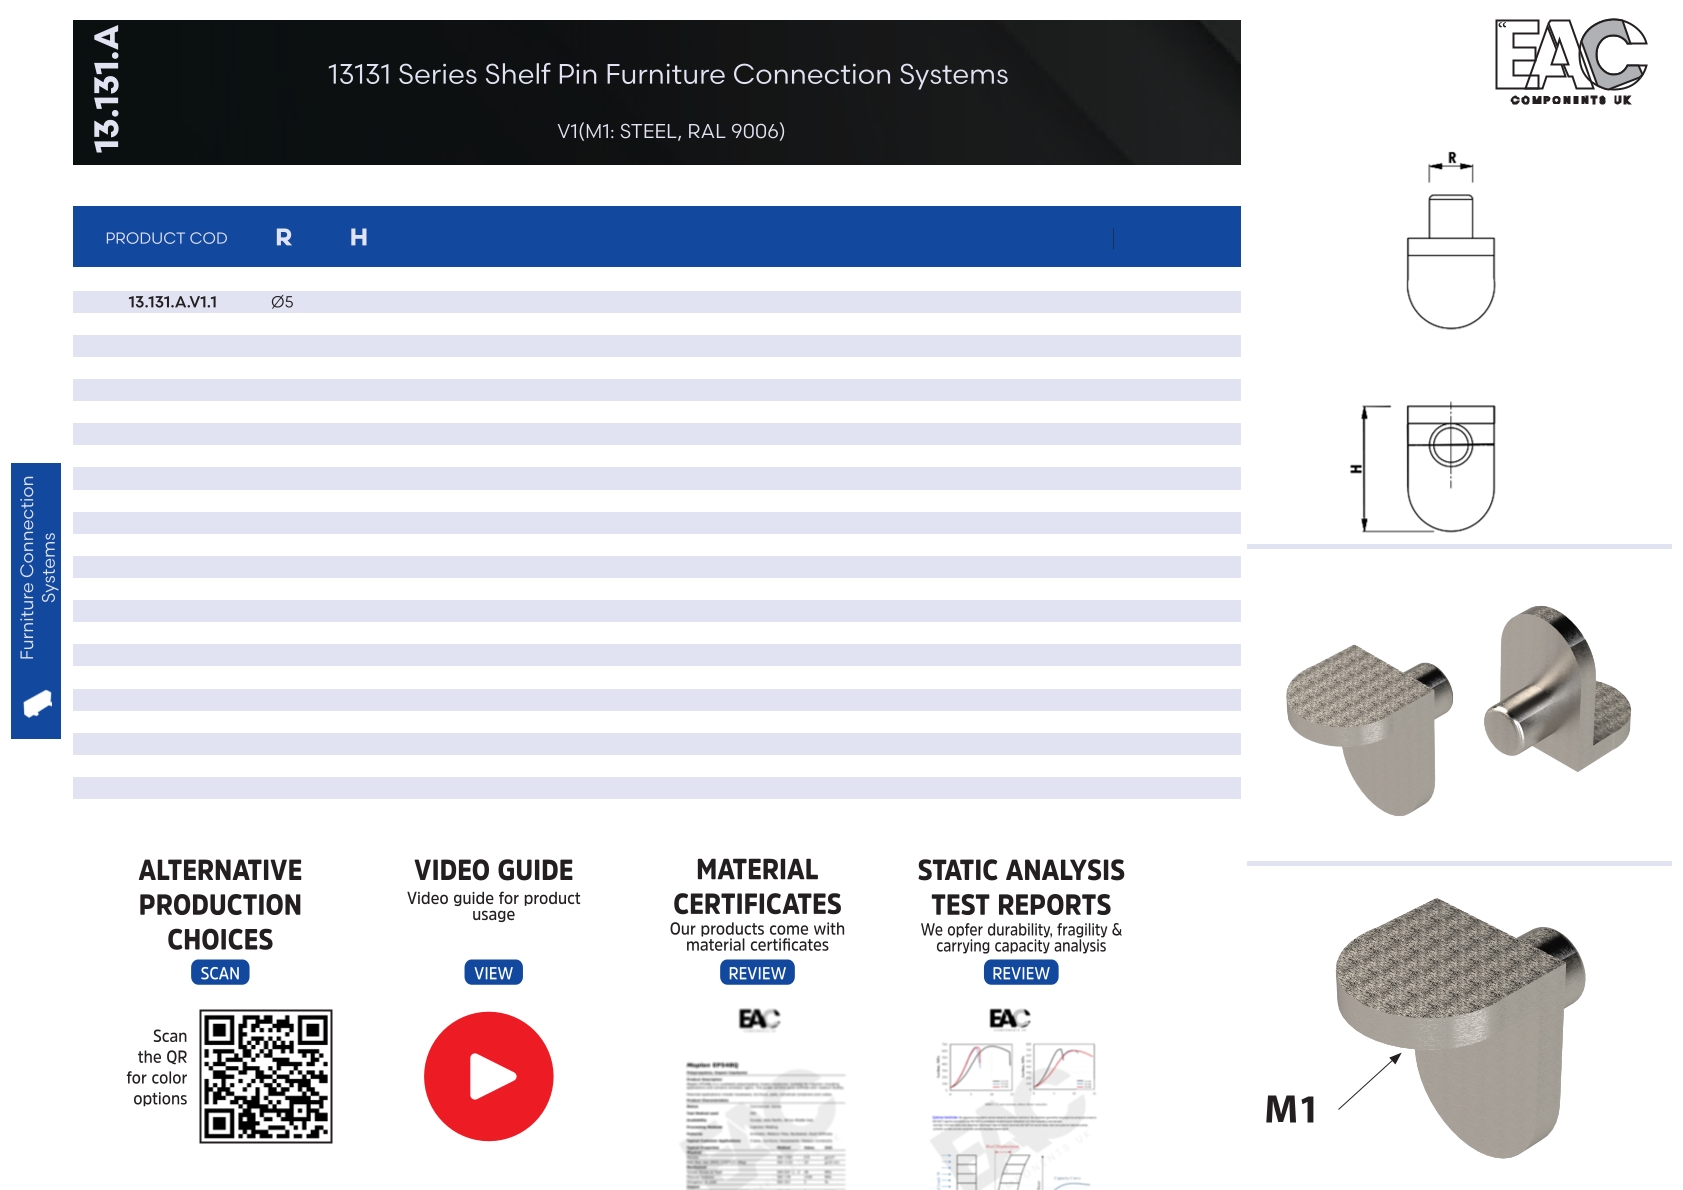The height and width of the screenshot is (1190, 1683).
Task: Click the Furniture Connection Systems side tab
Action: 36,601
